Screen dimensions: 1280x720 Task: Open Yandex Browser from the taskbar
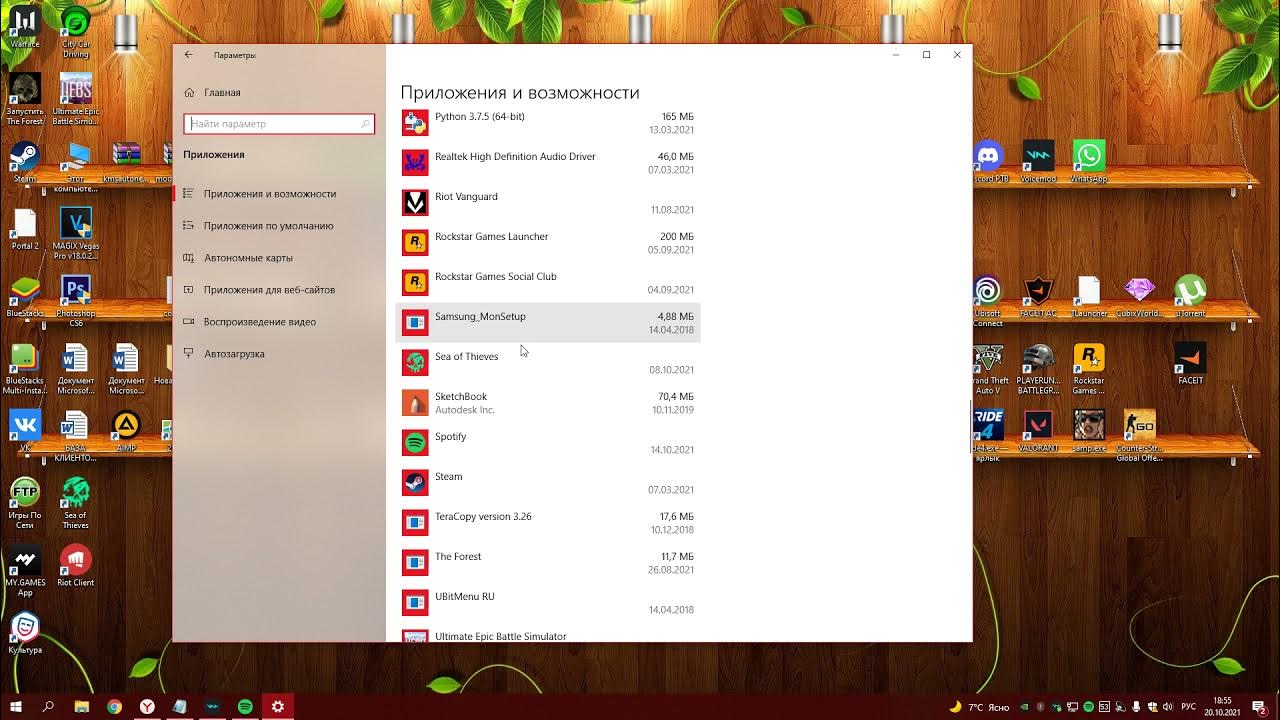point(147,707)
